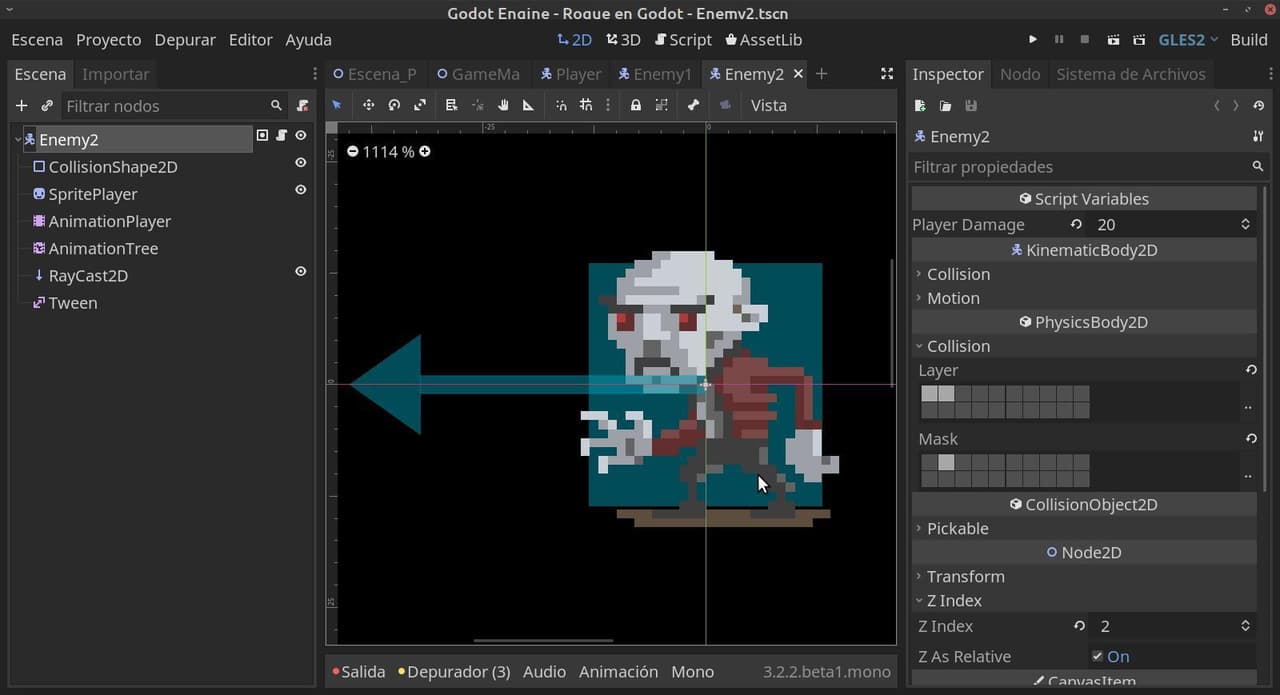This screenshot has width=1280, height=695.
Task: Click the group children selectable icon
Action: [661, 105]
